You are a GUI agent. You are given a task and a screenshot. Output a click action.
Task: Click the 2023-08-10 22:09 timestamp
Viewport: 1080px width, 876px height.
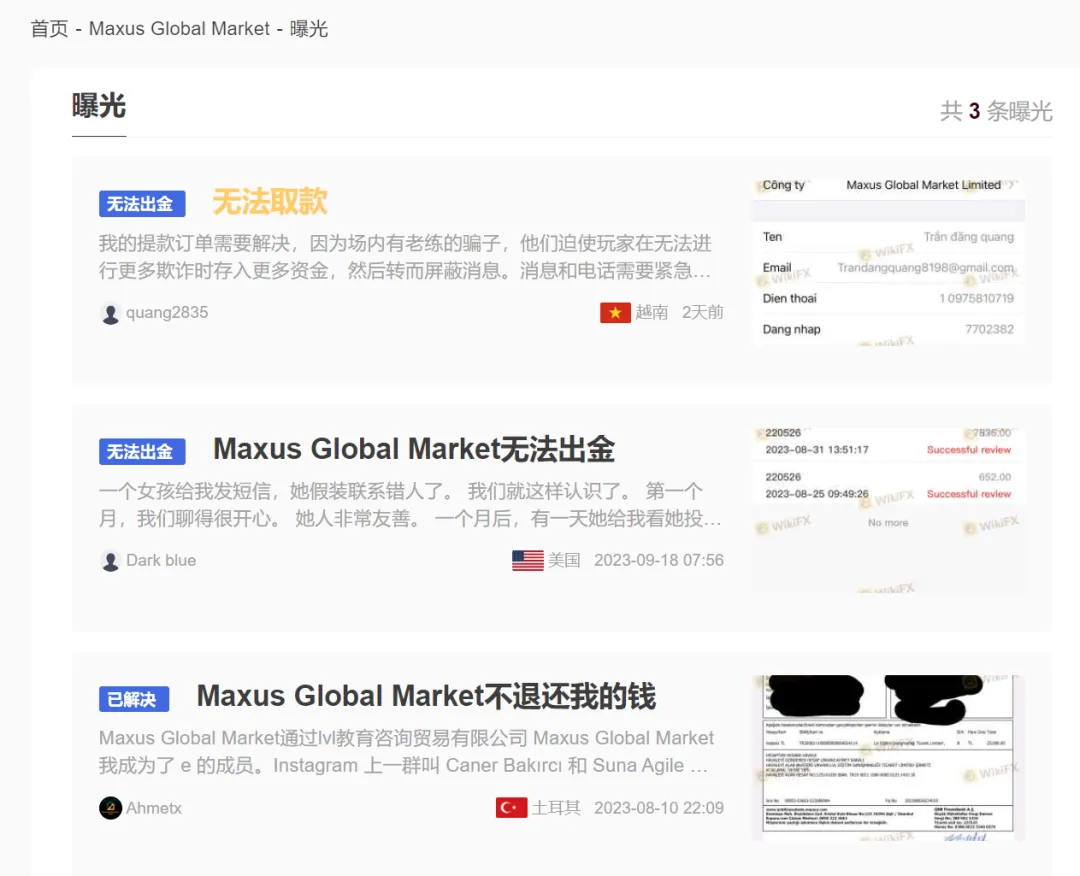[659, 808]
